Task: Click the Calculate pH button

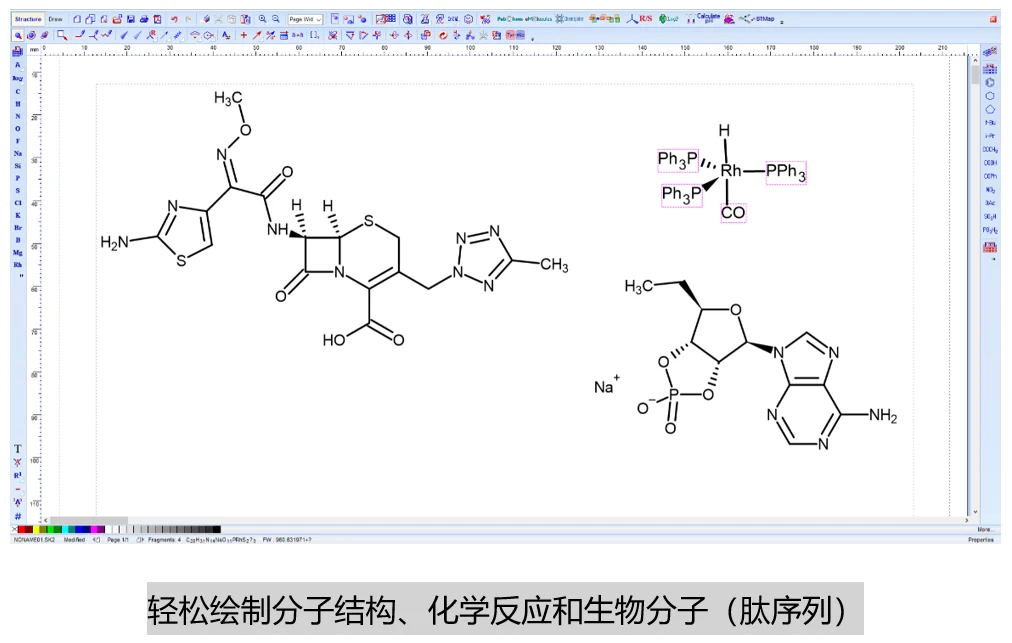Action: click(x=703, y=19)
